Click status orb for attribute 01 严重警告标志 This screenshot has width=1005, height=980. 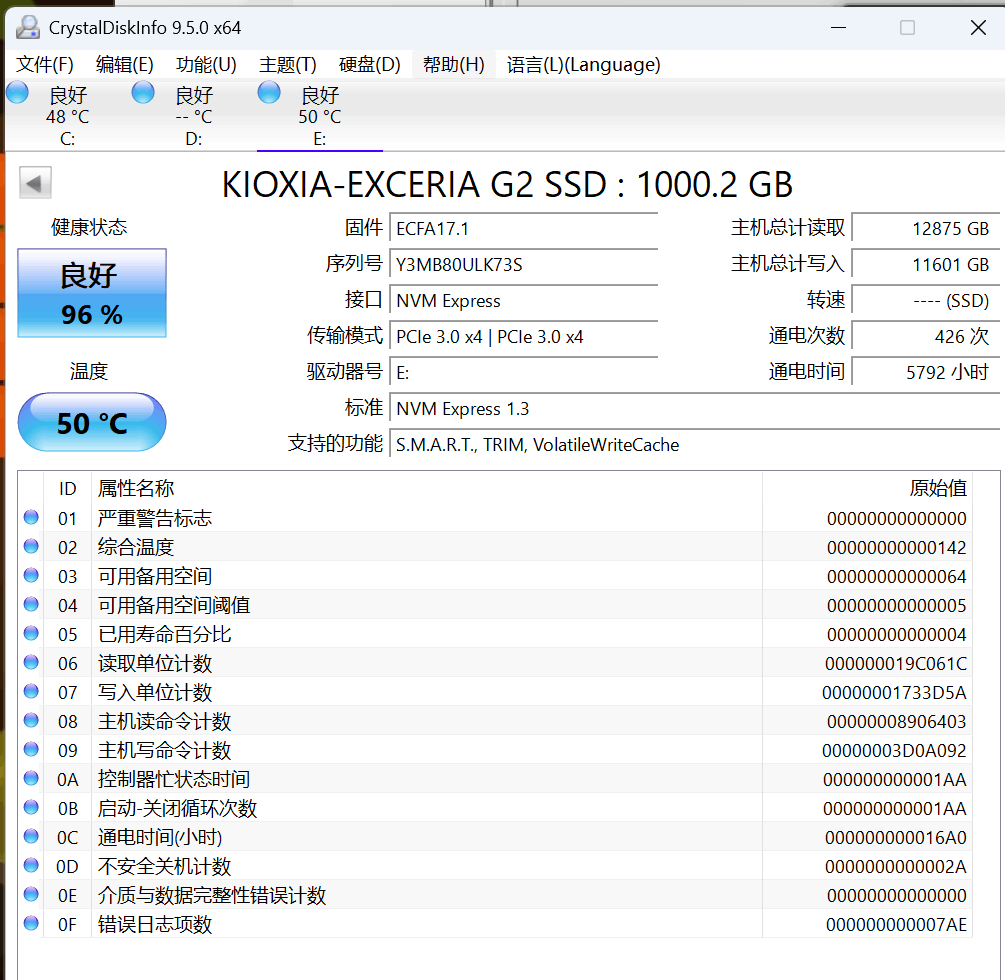tap(31, 517)
